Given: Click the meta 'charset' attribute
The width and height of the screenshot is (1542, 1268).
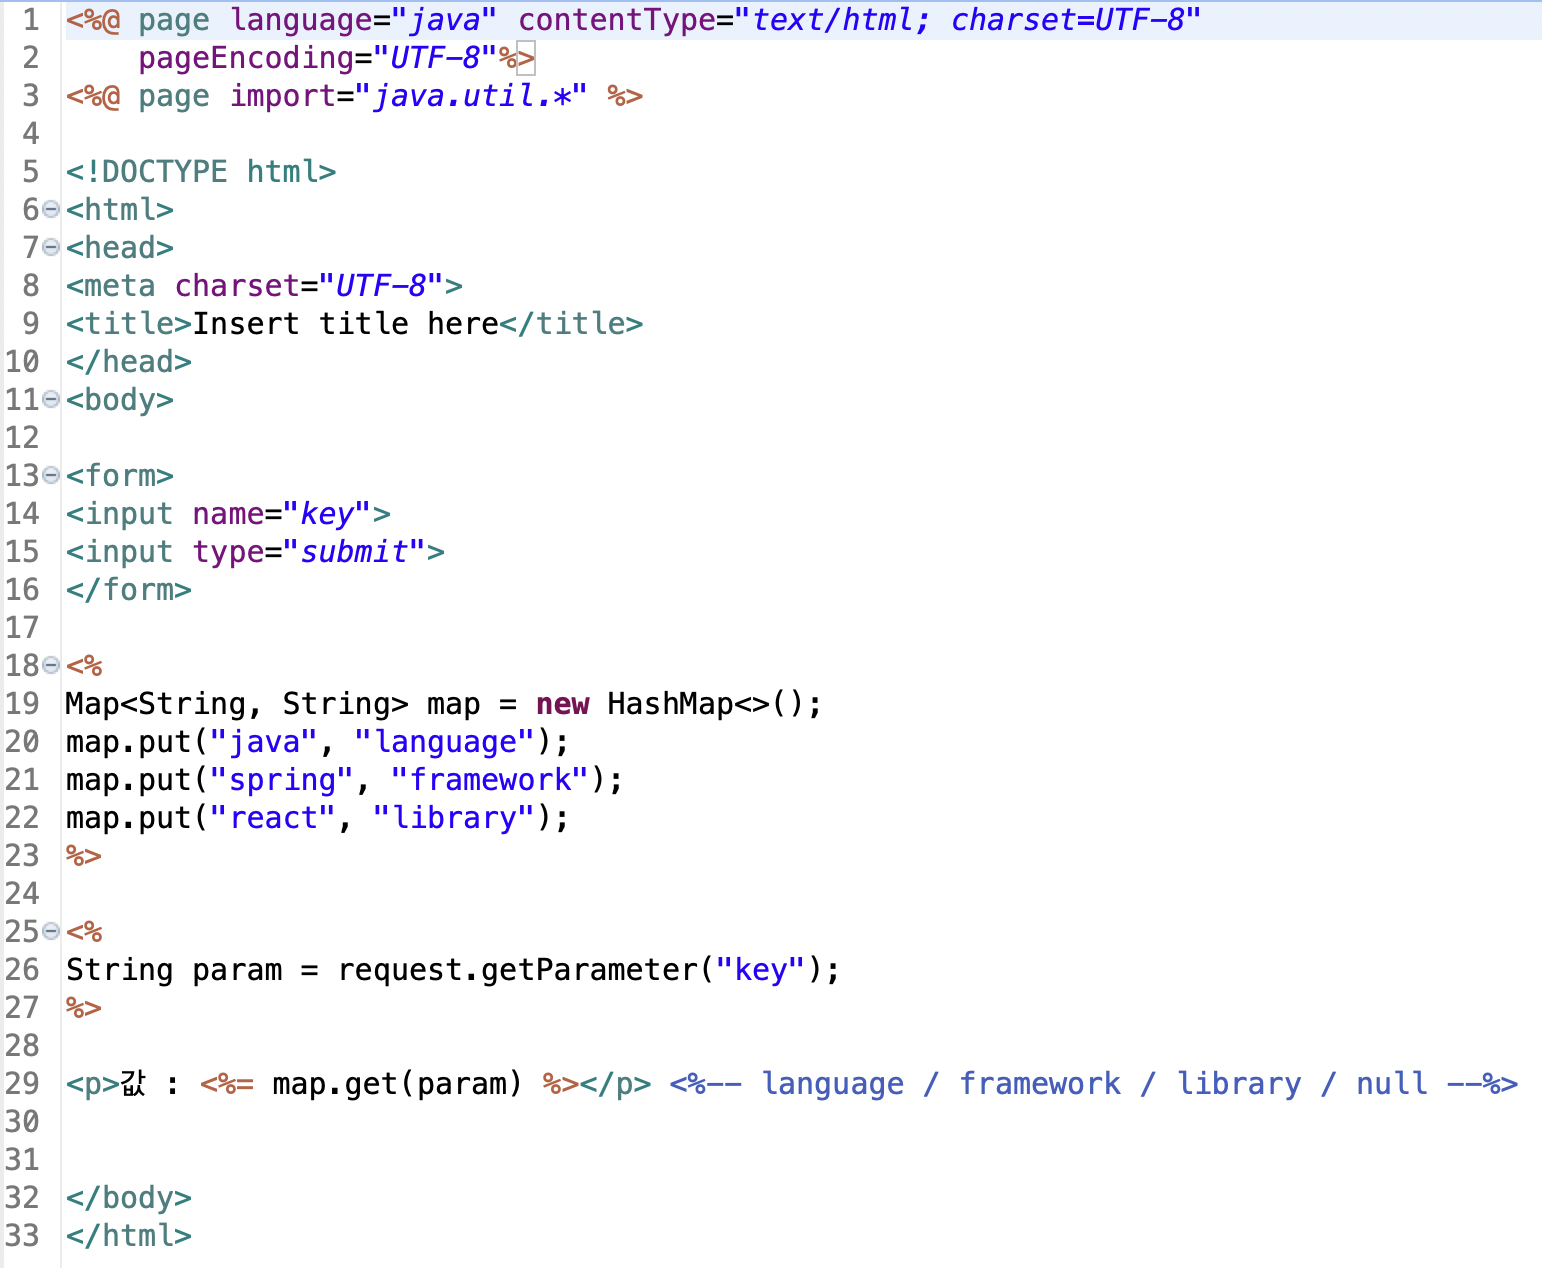Looking at the screenshot, I should [x=237, y=286].
